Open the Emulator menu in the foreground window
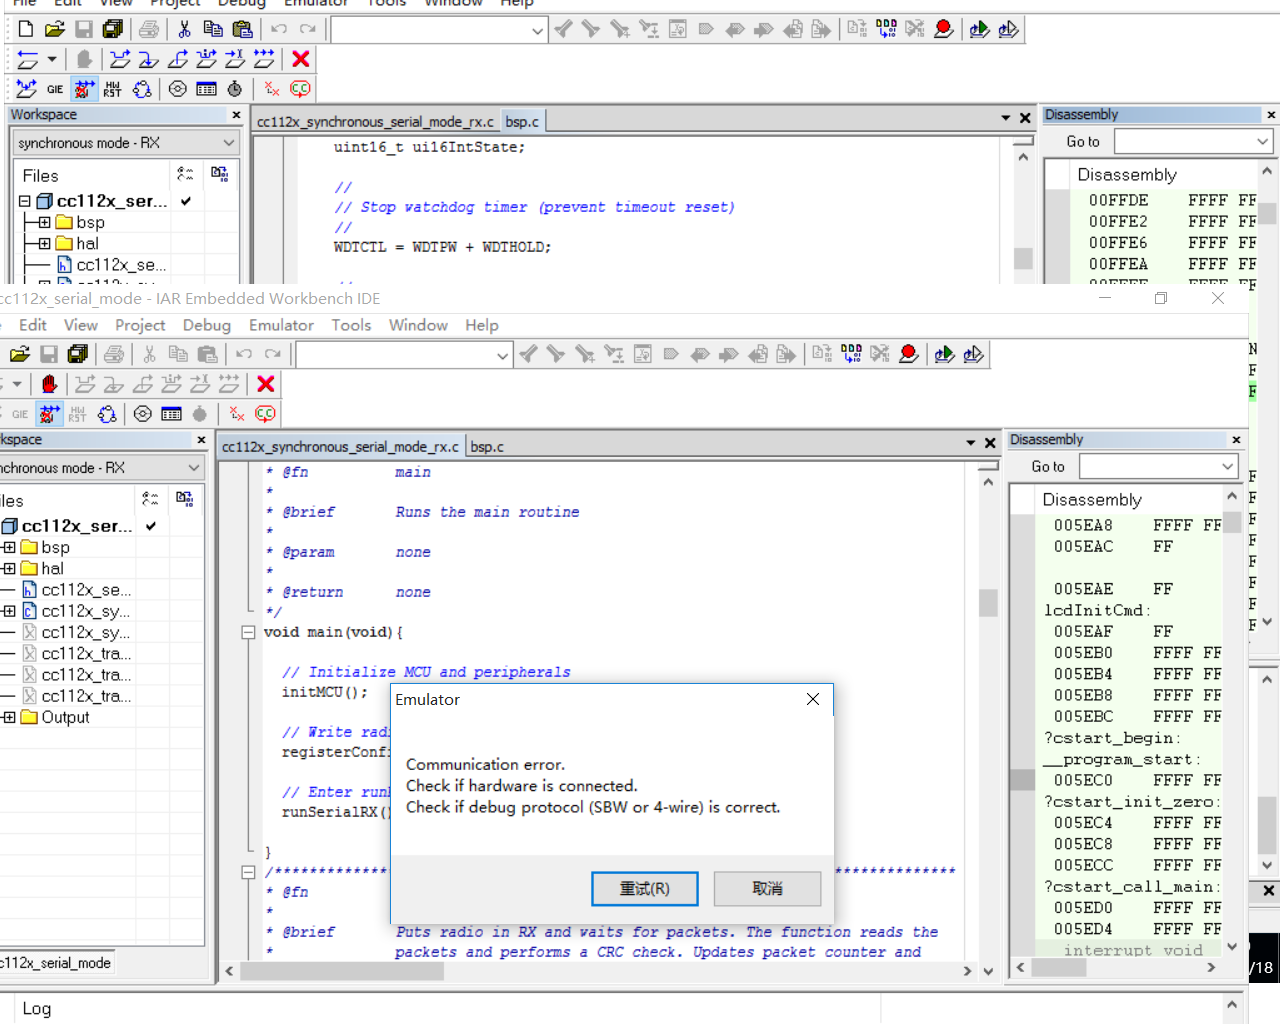The height and width of the screenshot is (1024, 1280). click(281, 325)
